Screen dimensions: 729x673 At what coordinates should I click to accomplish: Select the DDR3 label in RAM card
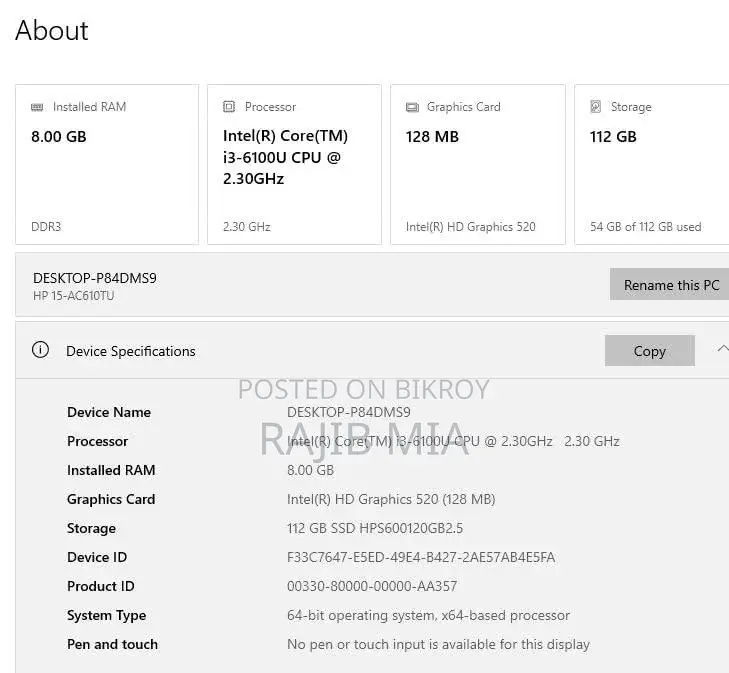coord(46,227)
